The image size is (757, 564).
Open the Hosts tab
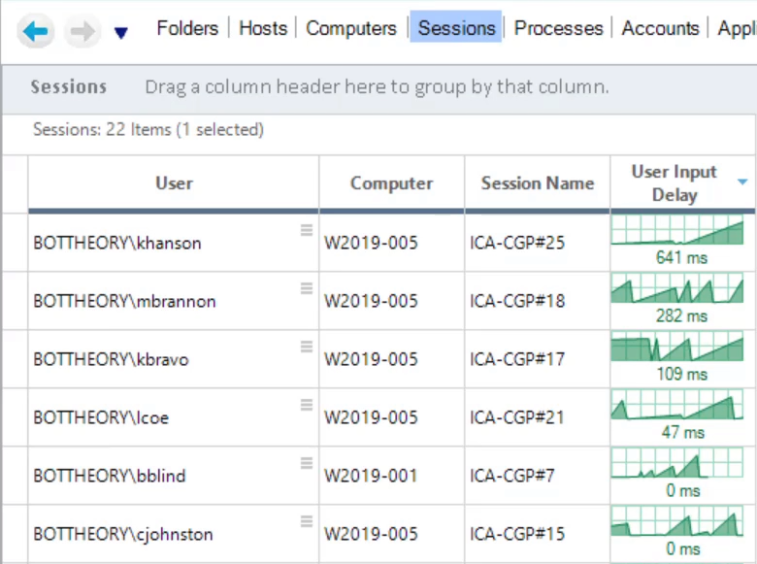point(263,28)
